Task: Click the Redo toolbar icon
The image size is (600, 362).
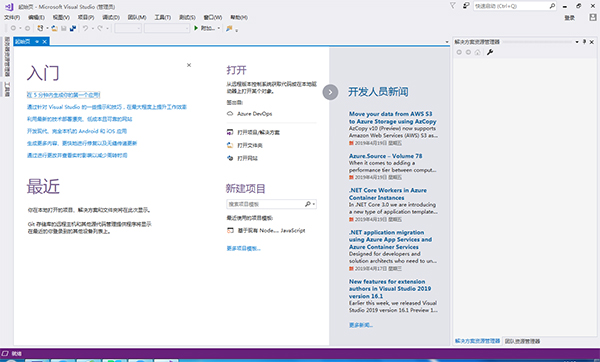Action: click(100, 28)
